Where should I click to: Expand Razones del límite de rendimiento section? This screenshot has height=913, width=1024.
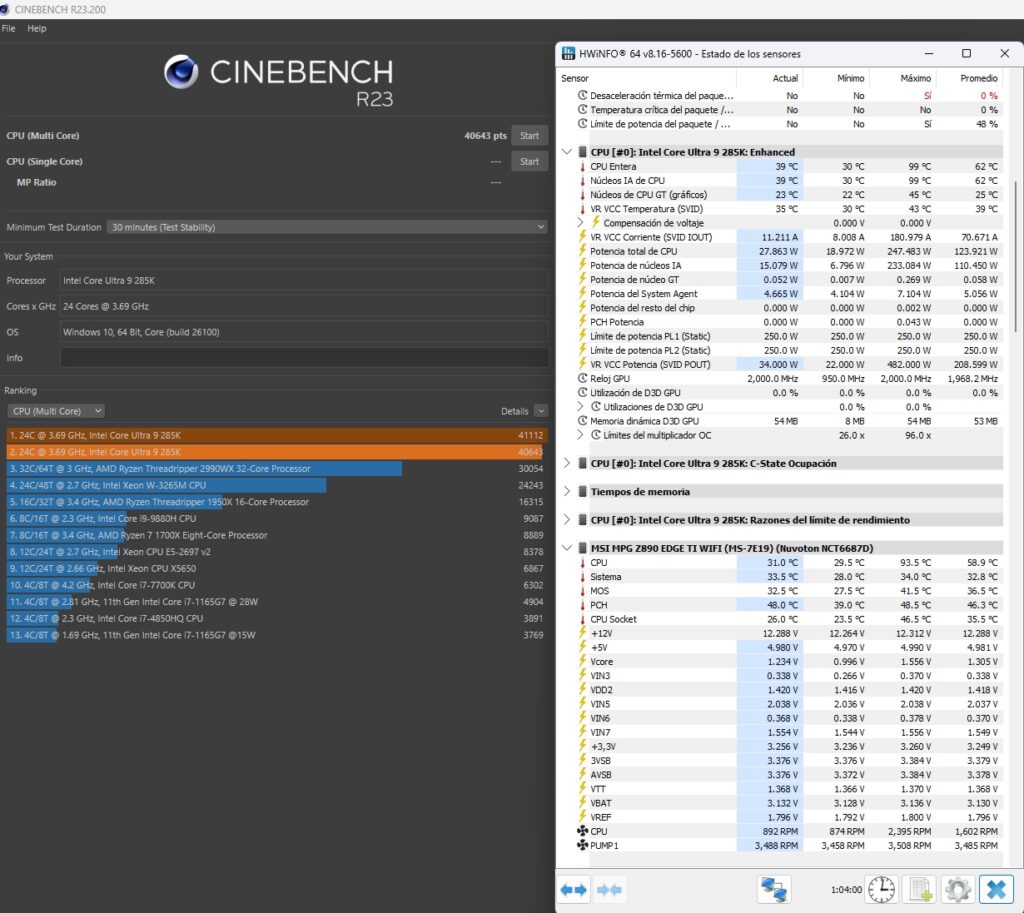567,520
